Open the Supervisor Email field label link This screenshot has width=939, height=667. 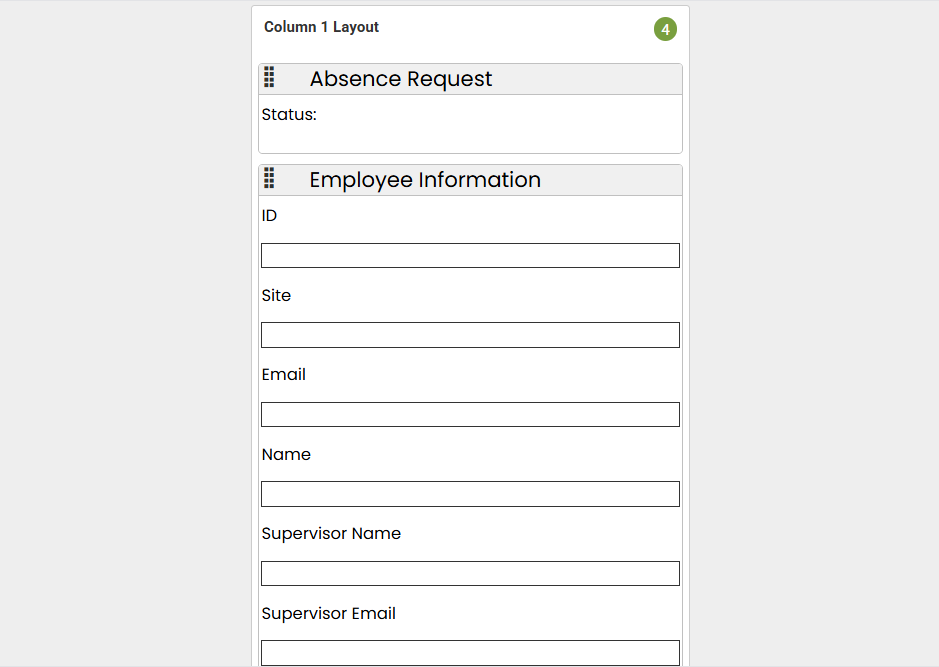pyautogui.click(x=328, y=613)
